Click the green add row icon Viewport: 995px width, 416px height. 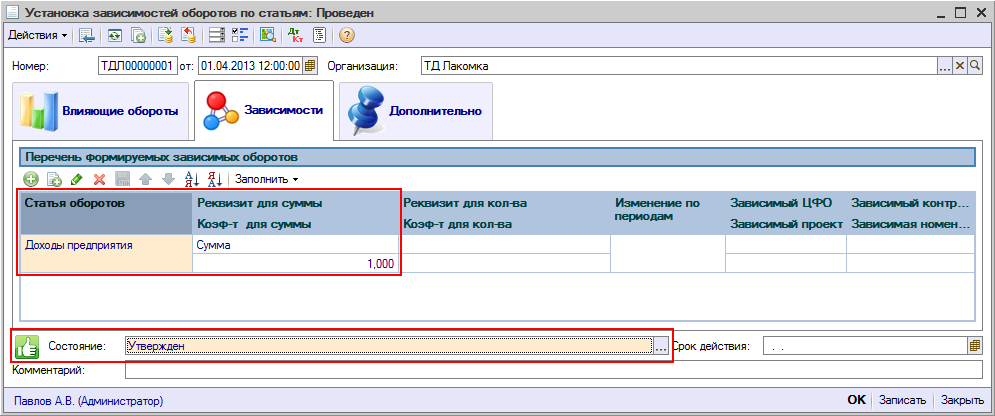tap(31, 179)
